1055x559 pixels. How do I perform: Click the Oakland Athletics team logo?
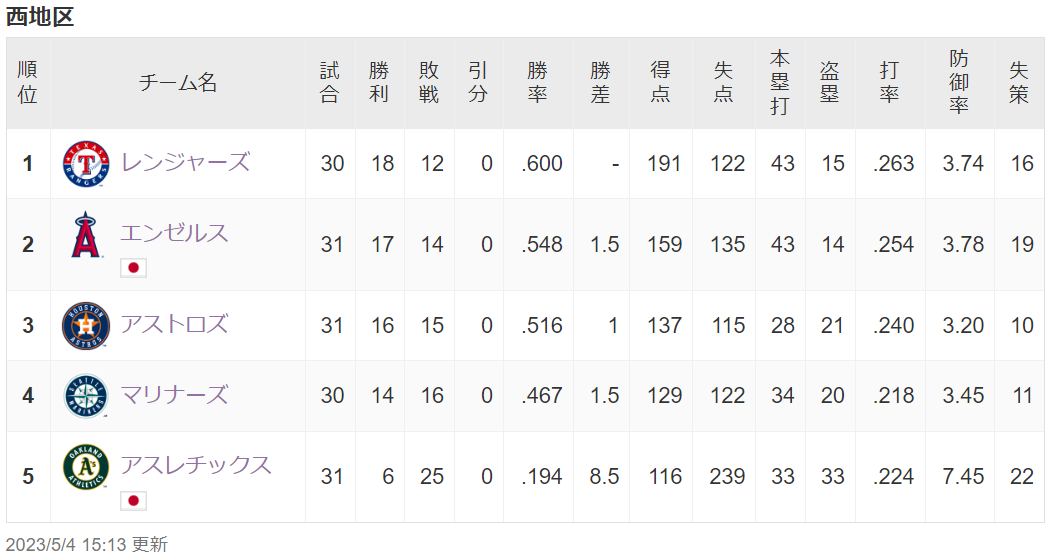(85, 467)
